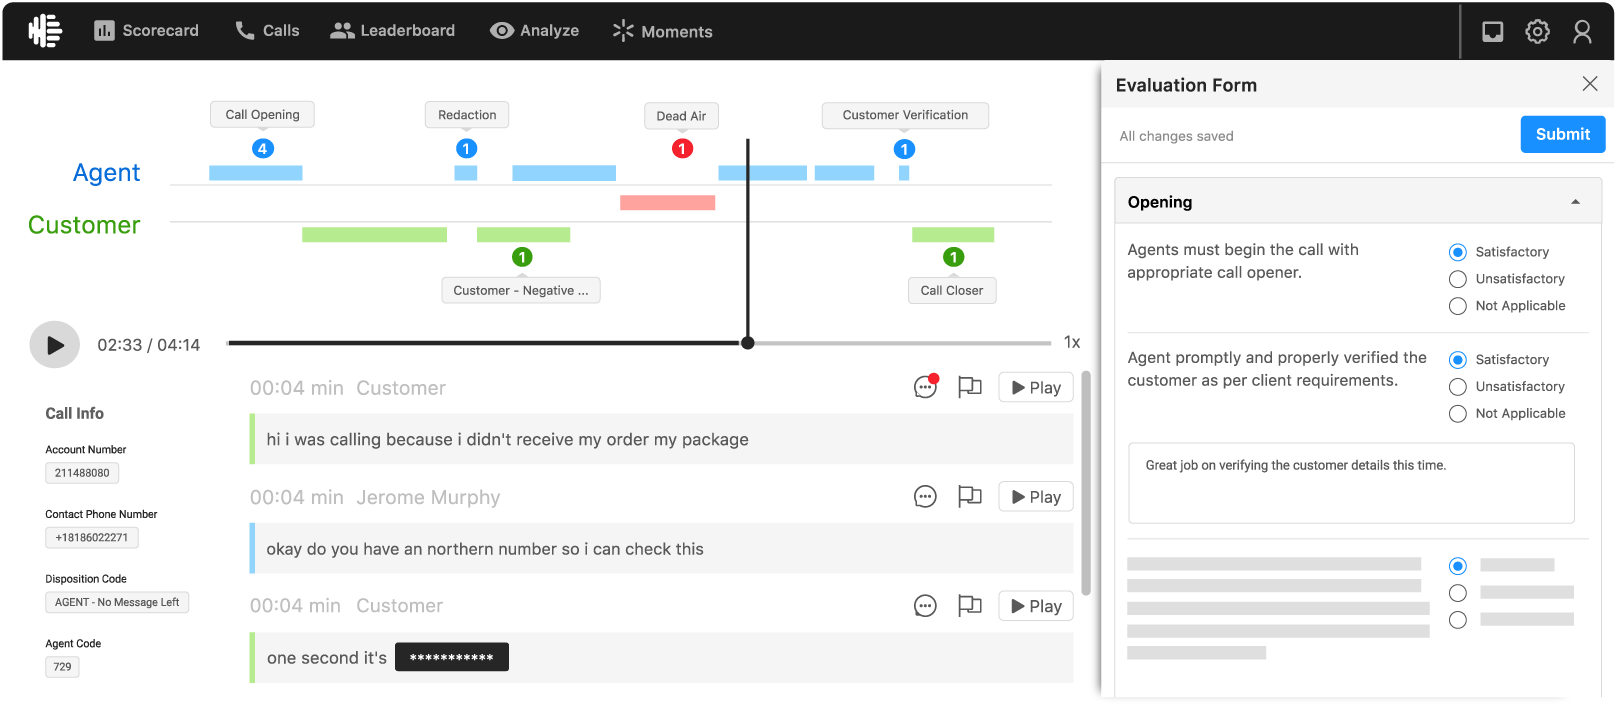Image resolution: width=1616 pixels, height=706 pixels.
Task: Select Unsatisfactory for the call opener question
Action: (1458, 279)
